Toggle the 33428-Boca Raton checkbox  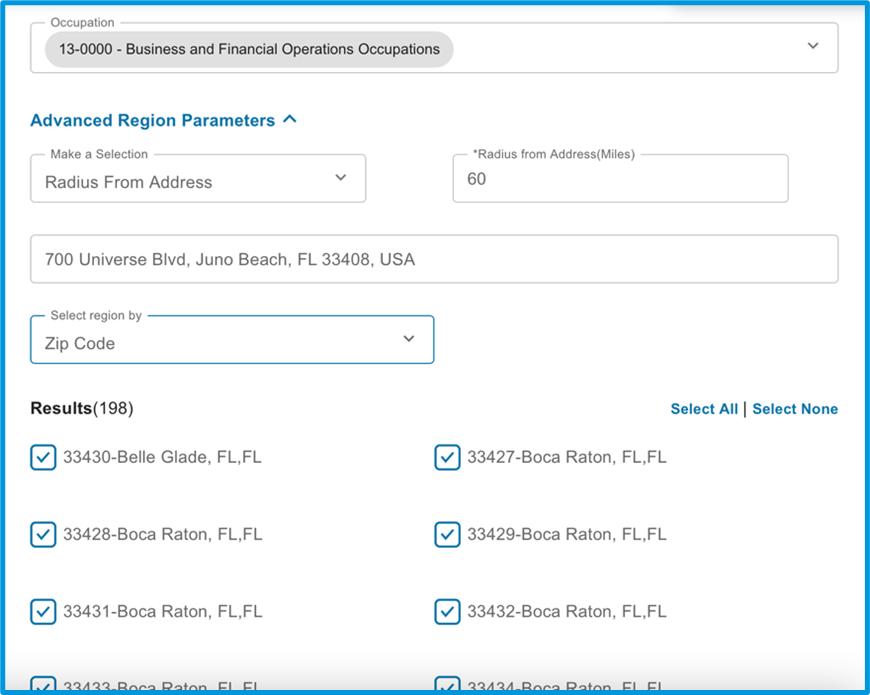coord(43,535)
